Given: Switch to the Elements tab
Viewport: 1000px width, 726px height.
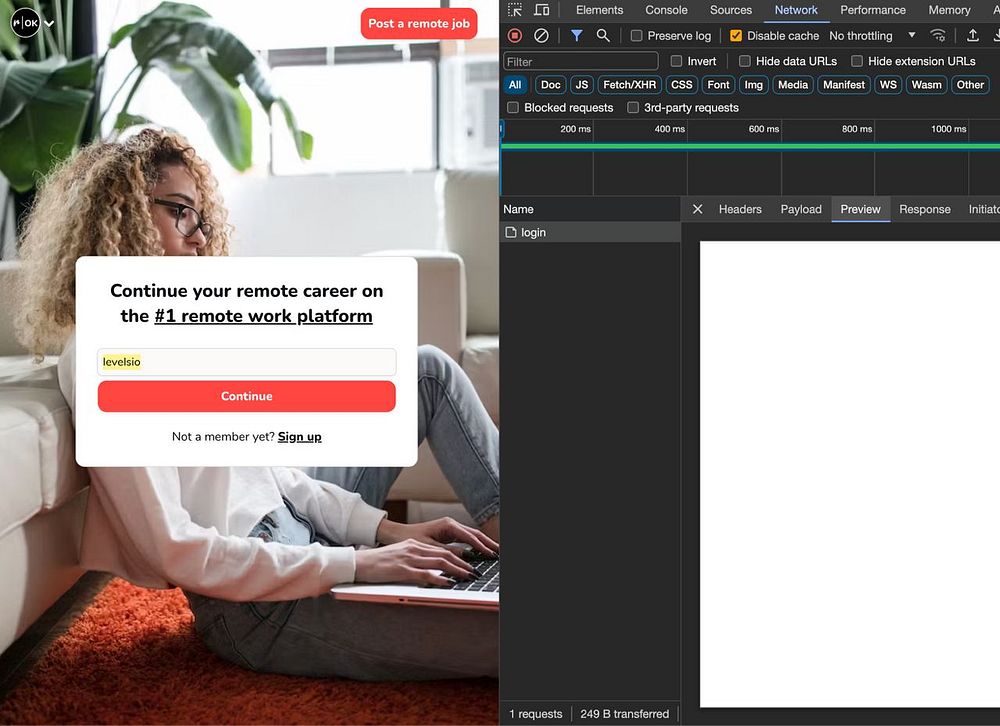Looking at the screenshot, I should 599,10.
